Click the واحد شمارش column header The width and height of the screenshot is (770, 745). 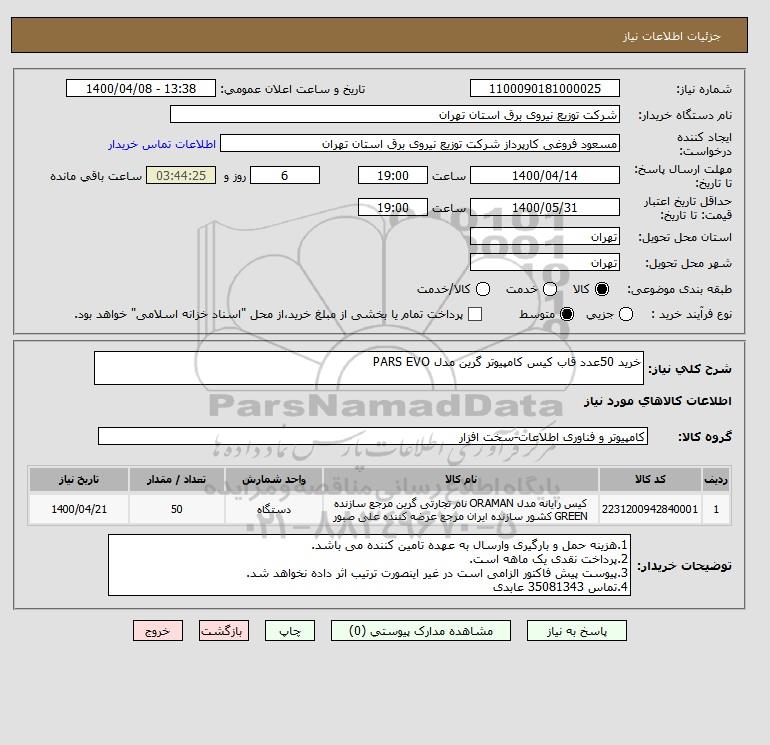(274, 479)
